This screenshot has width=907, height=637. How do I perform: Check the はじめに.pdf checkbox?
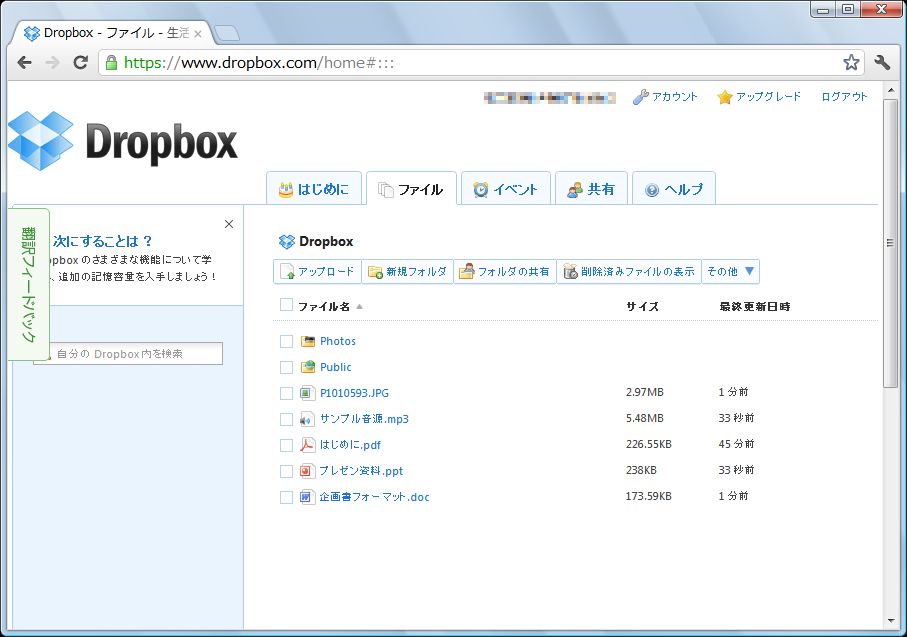point(286,445)
